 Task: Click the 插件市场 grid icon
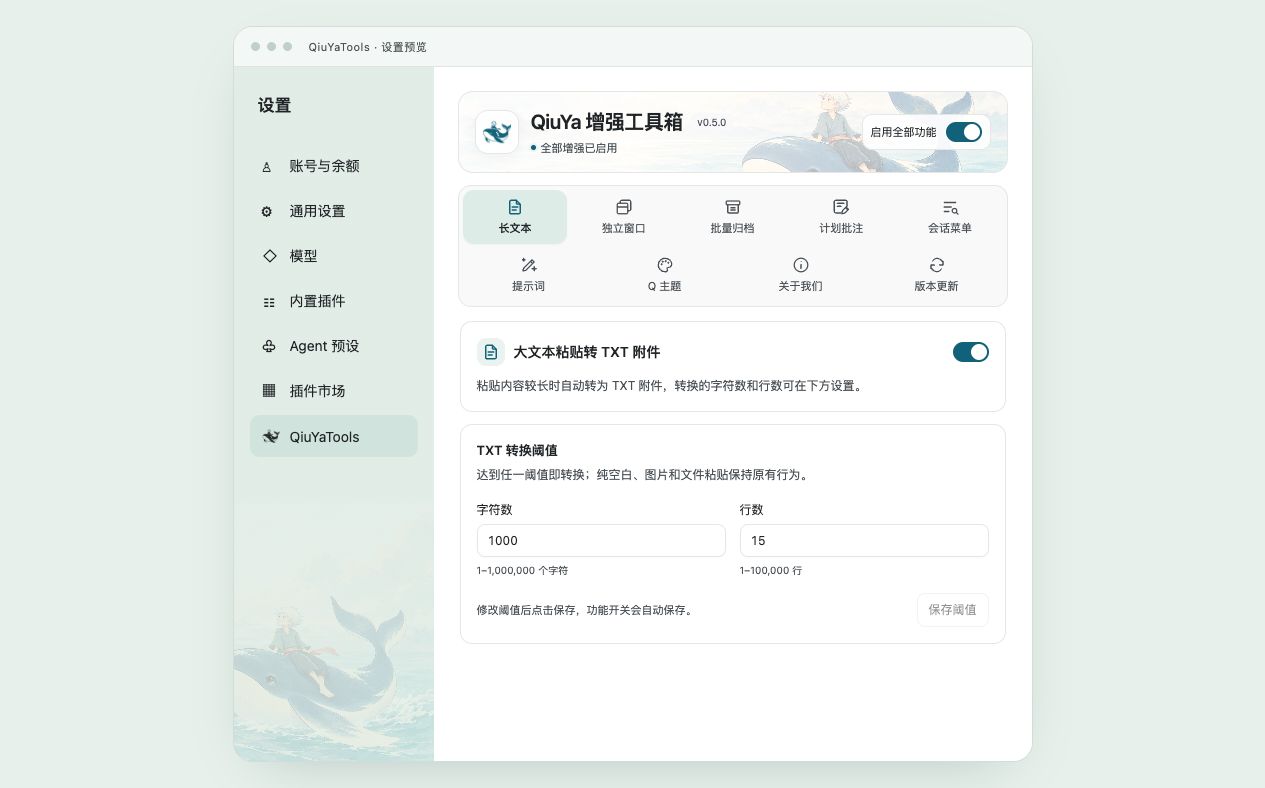tap(268, 391)
